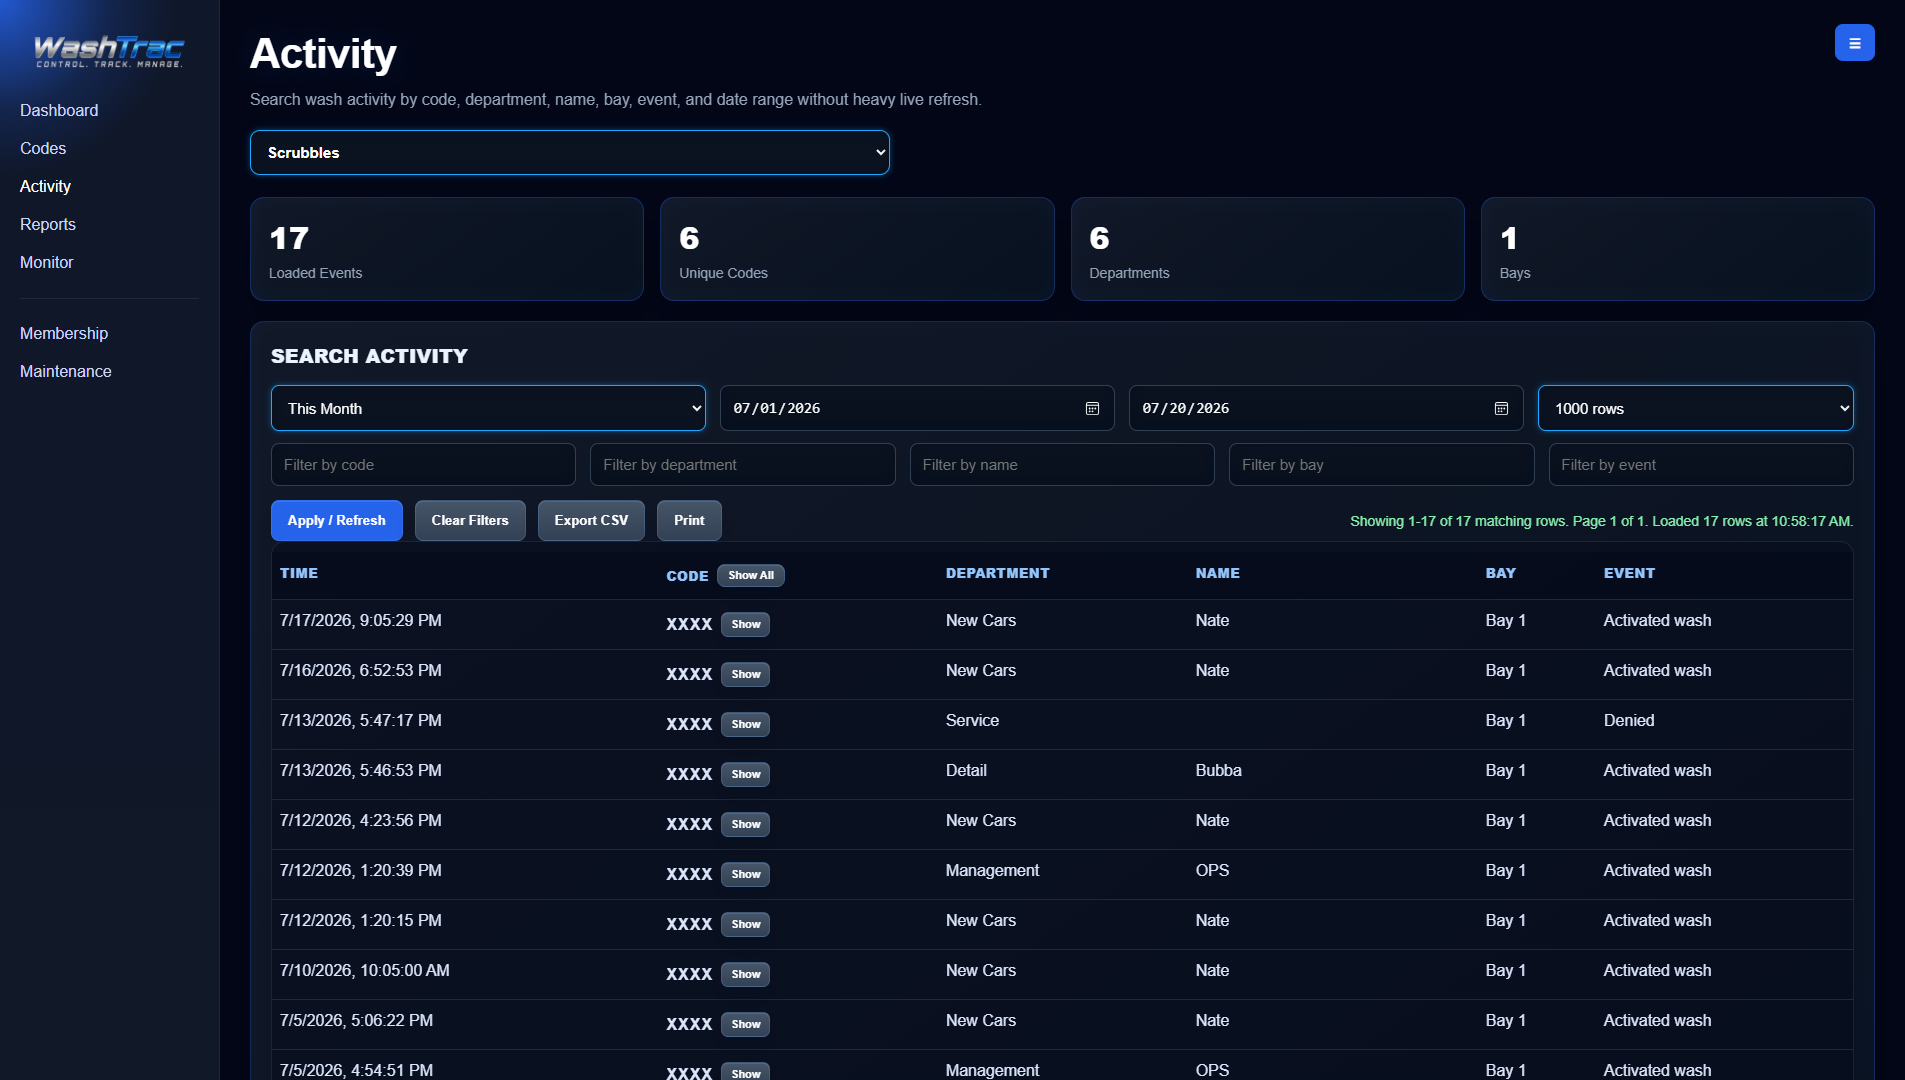The width and height of the screenshot is (1905, 1080).
Task: Open Monitor in sidebar
Action: [x=47, y=262]
